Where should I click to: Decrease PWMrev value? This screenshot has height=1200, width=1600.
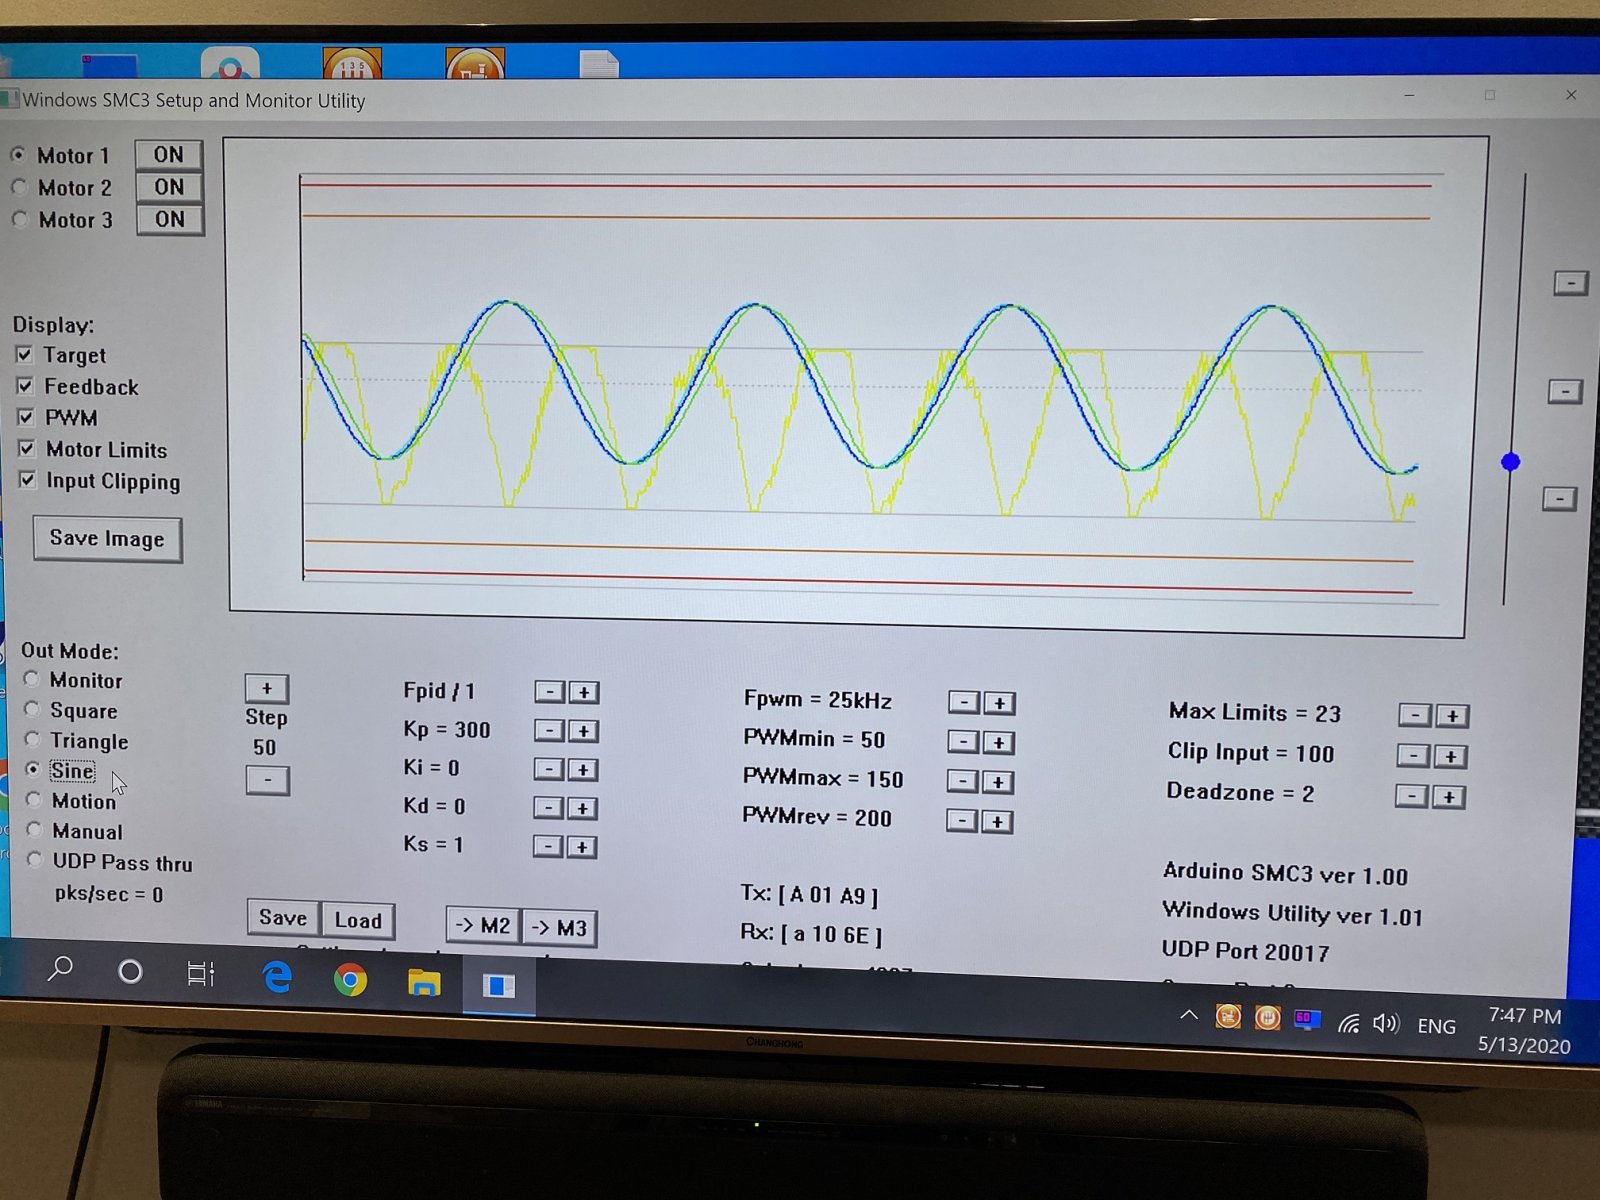pyautogui.click(x=962, y=821)
